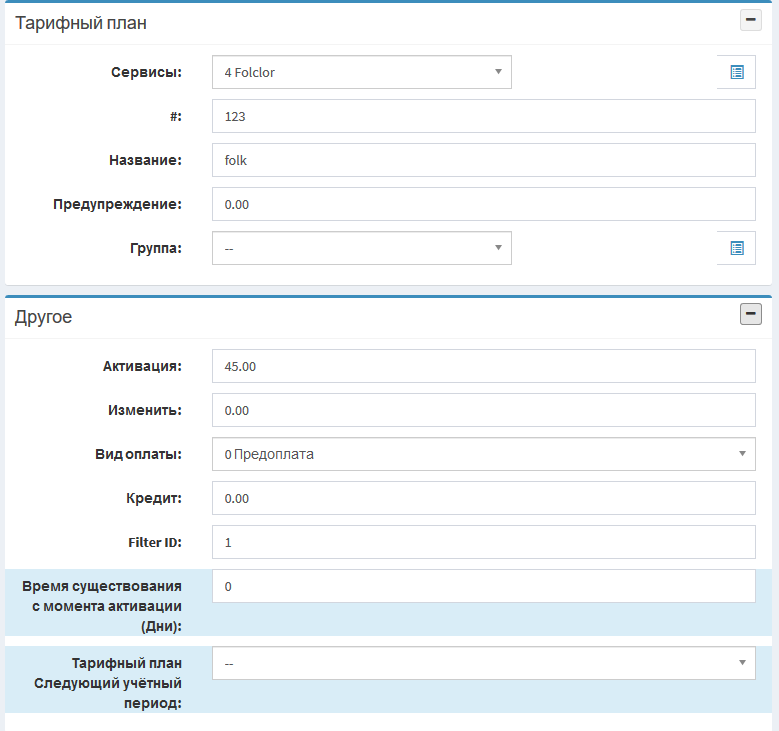Image resolution: width=779 pixels, height=731 pixels.
Task: Click the Тарифный план panel heading
Action: pyautogui.click(x=81, y=21)
